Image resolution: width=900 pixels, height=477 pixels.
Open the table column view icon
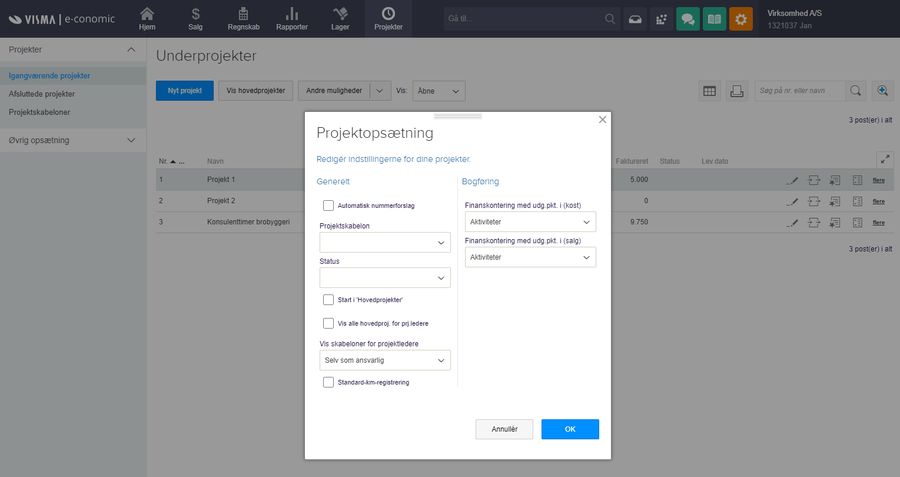[709, 90]
